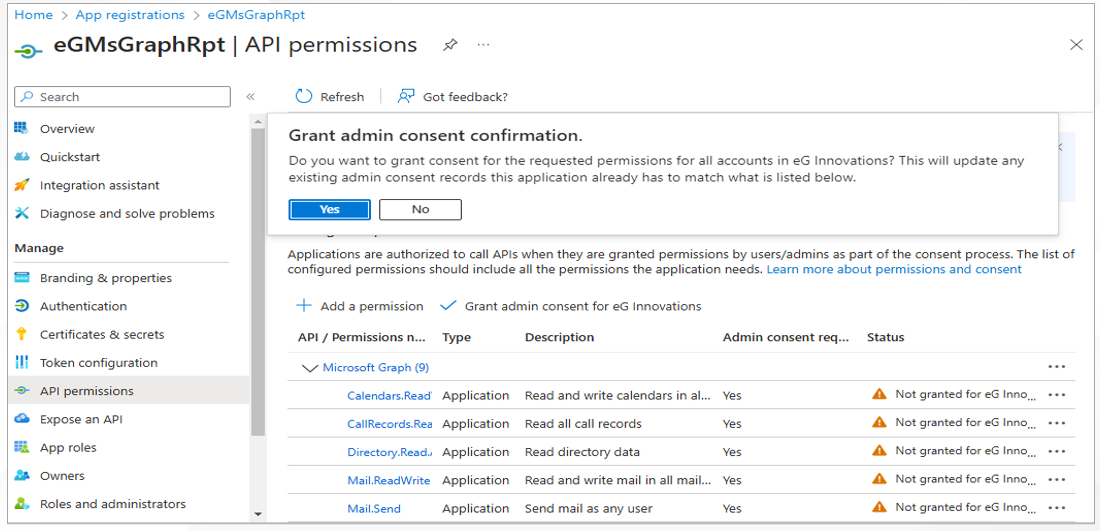This screenshot has height=531, width=1100.
Task: Click the sidebar scroll up arrow
Action: point(257,121)
